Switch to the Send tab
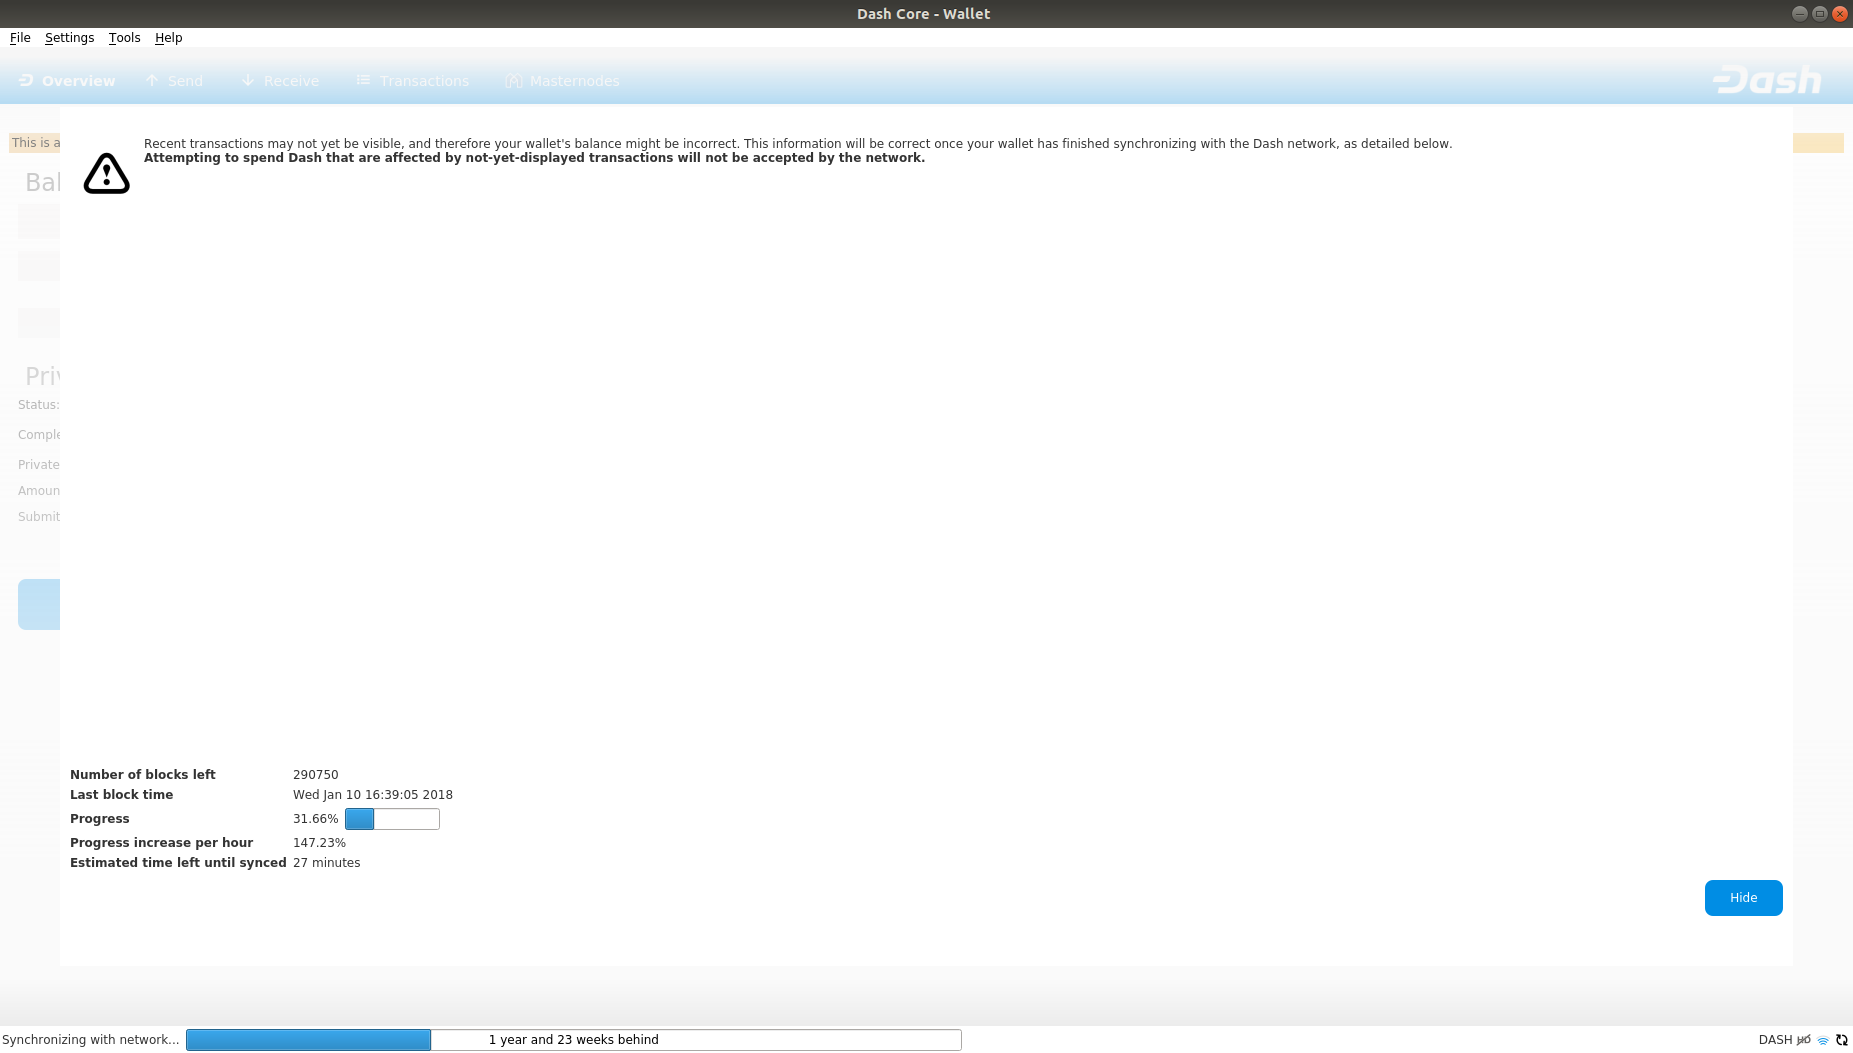This screenshot has width=1853, height=1053. click(x=174, y=81)
